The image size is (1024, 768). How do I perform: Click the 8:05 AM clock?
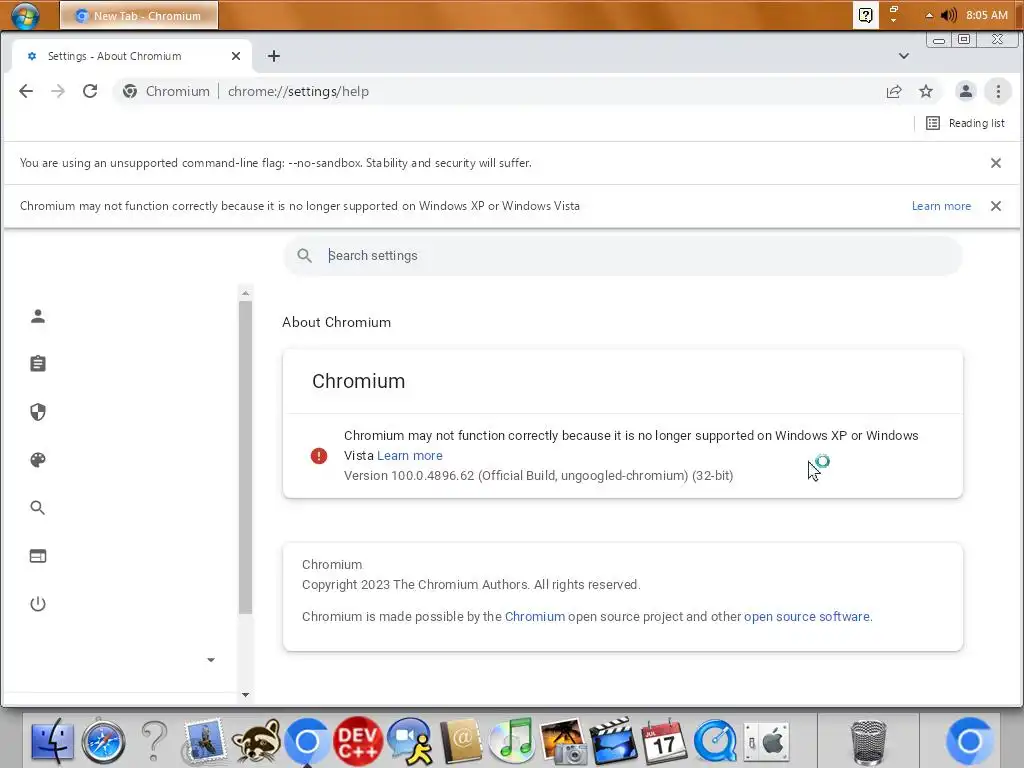point(987,15)
